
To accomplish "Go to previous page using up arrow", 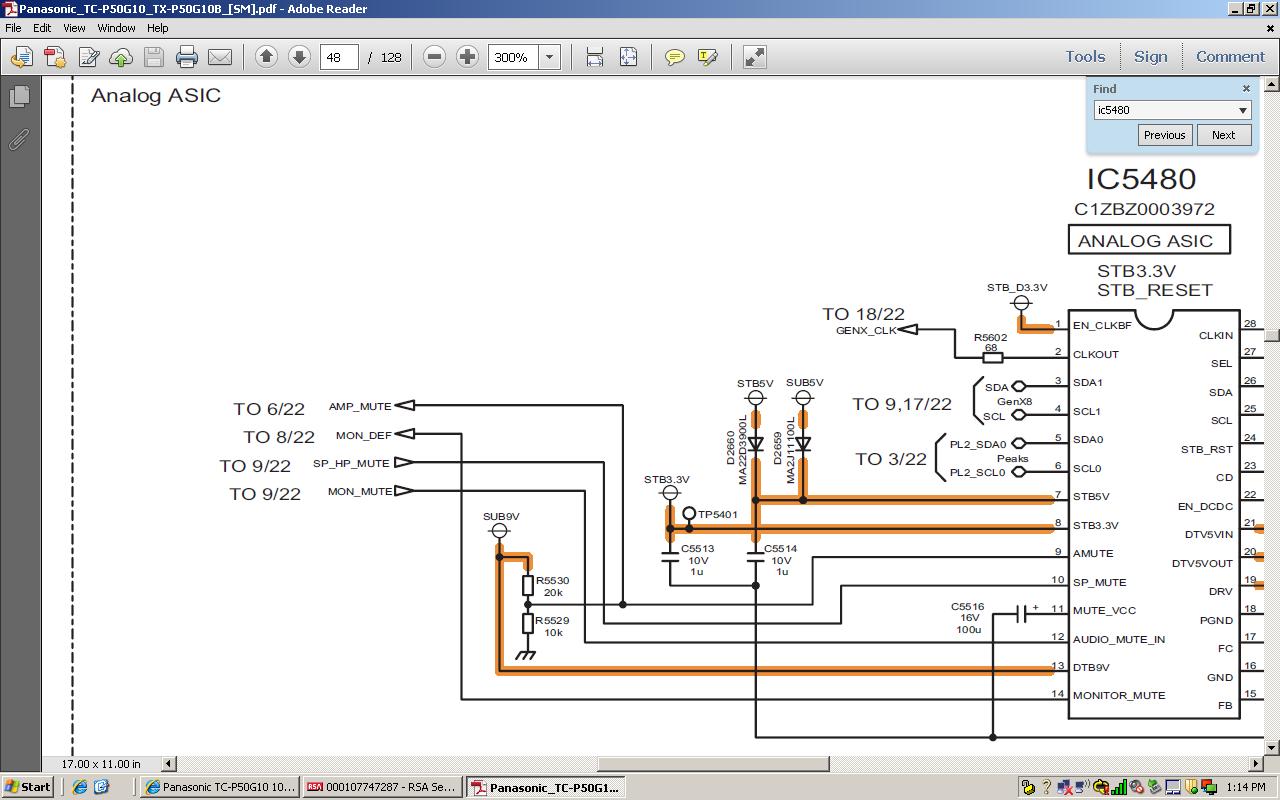I will [x=266, y=57].
